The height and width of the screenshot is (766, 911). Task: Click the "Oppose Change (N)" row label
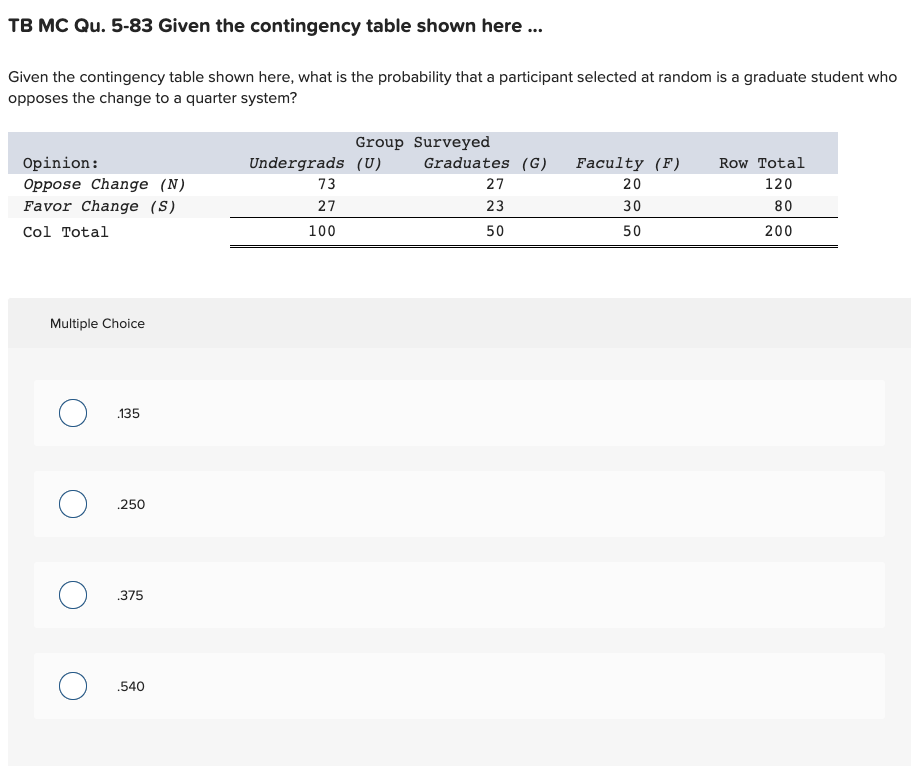click(x=105, y=185)
